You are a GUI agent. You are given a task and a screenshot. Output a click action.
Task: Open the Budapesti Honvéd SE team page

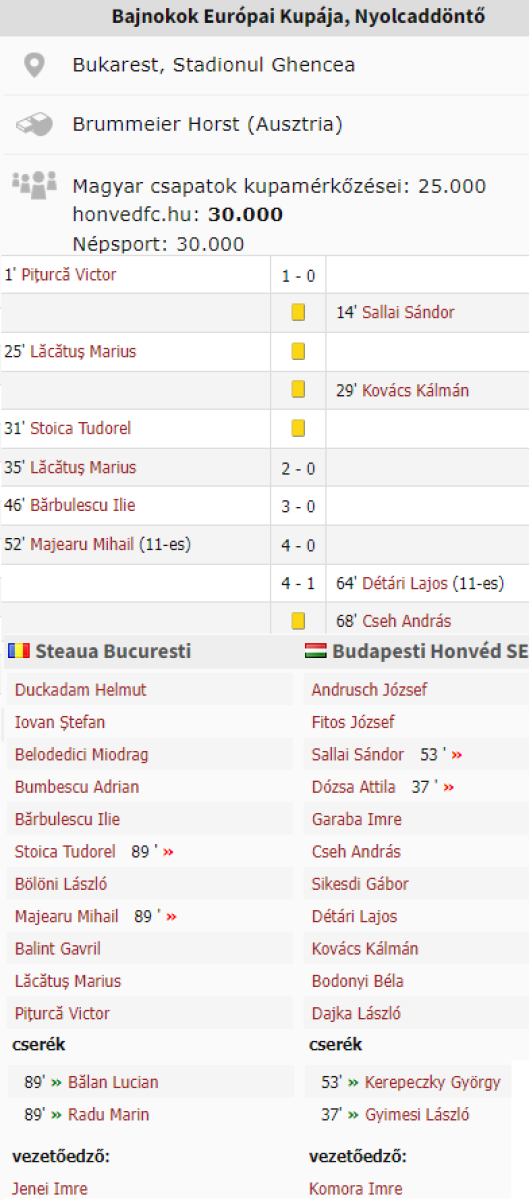pyautogui.click(x=430, y=651)
